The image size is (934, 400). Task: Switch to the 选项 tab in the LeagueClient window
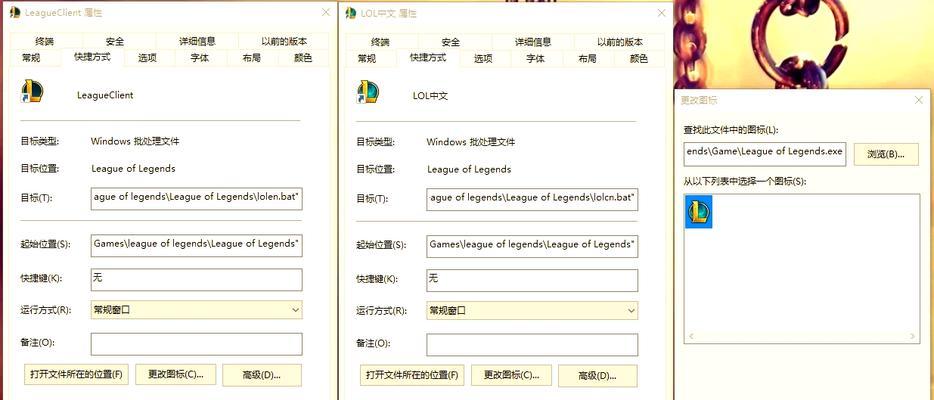pos(147,58)
